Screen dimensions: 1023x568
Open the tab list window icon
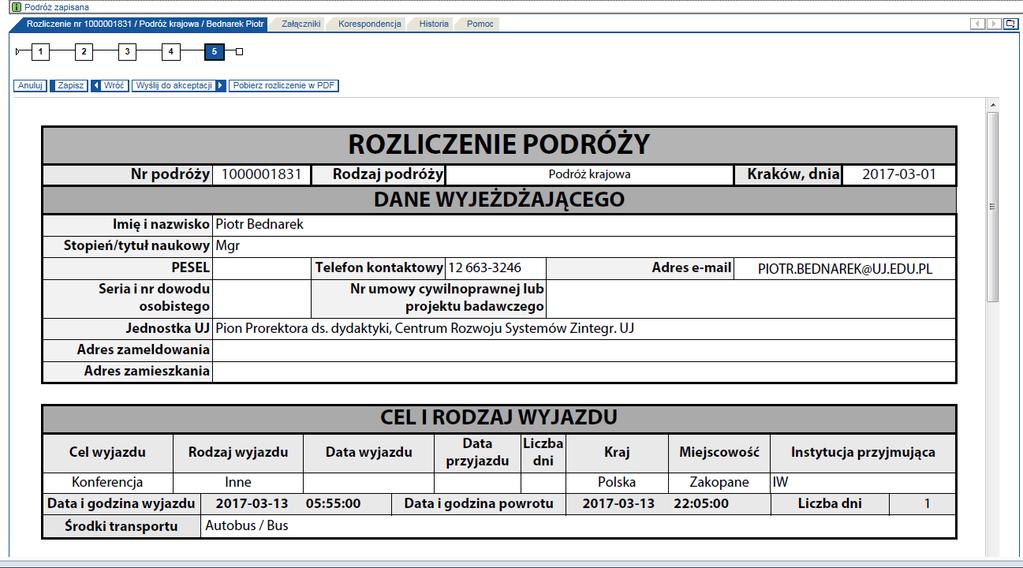pyautogui.click(x=1010, y=24)
